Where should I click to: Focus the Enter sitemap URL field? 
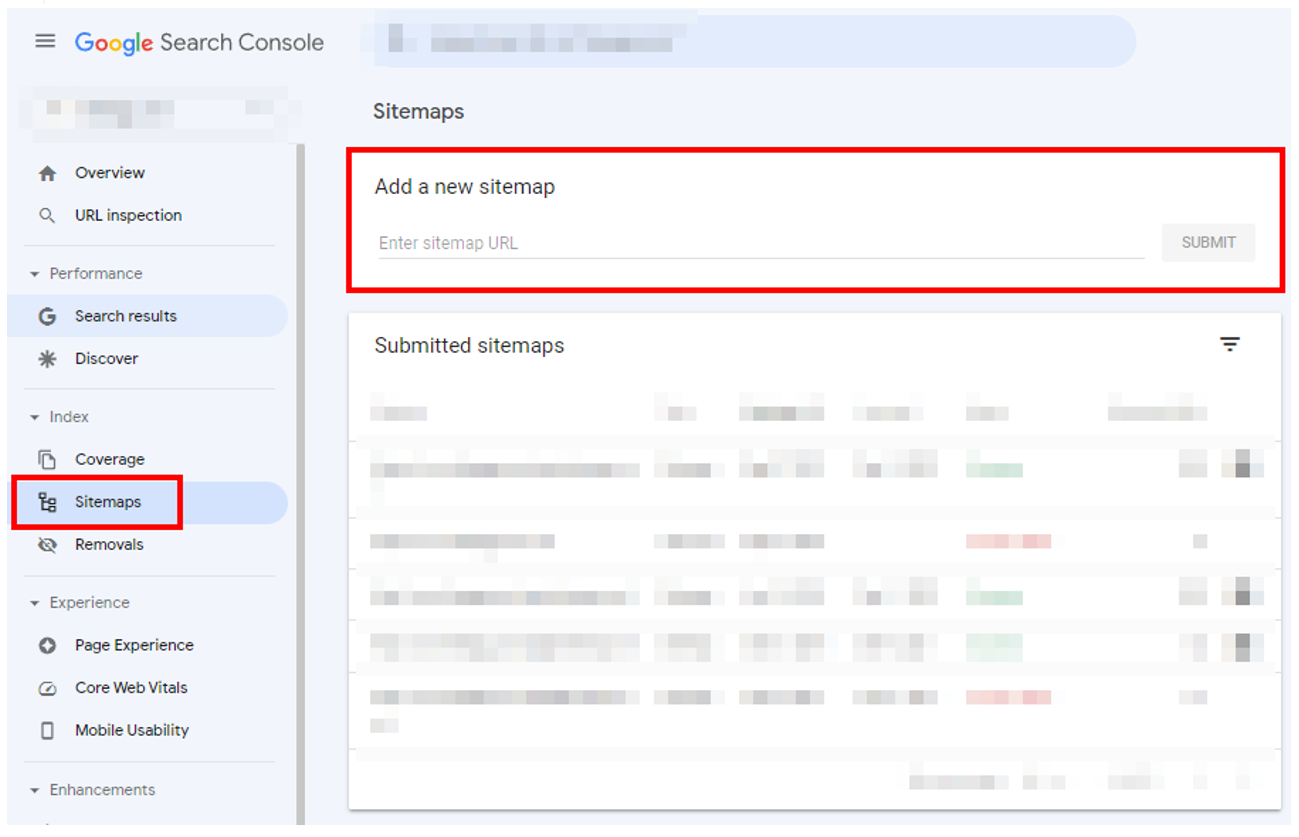pyautogui.click(x=761, y=243)
